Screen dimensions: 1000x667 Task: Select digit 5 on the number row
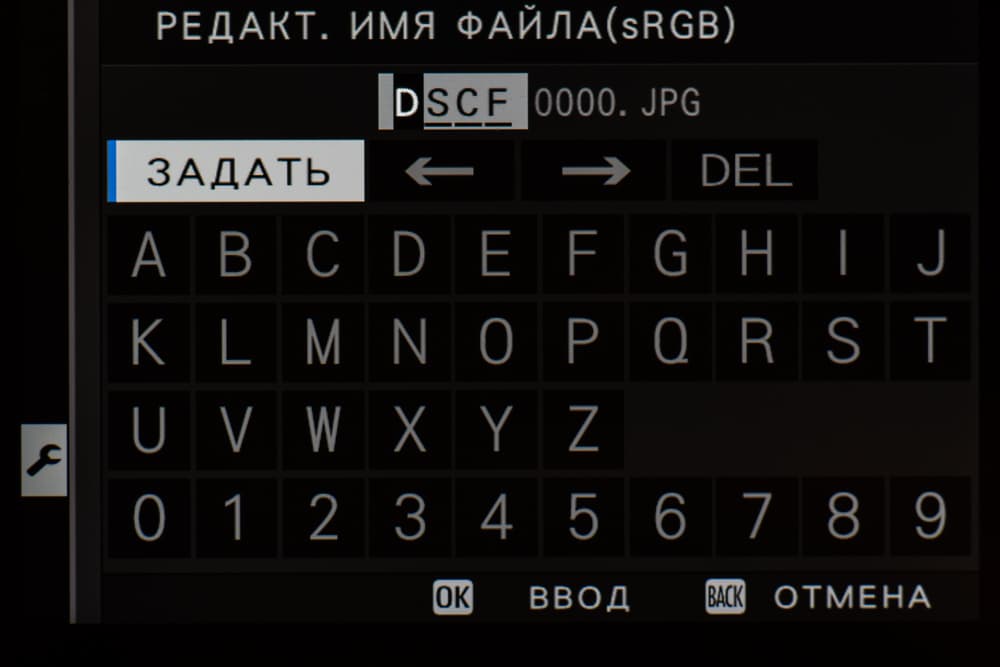[x=582, y=517]
